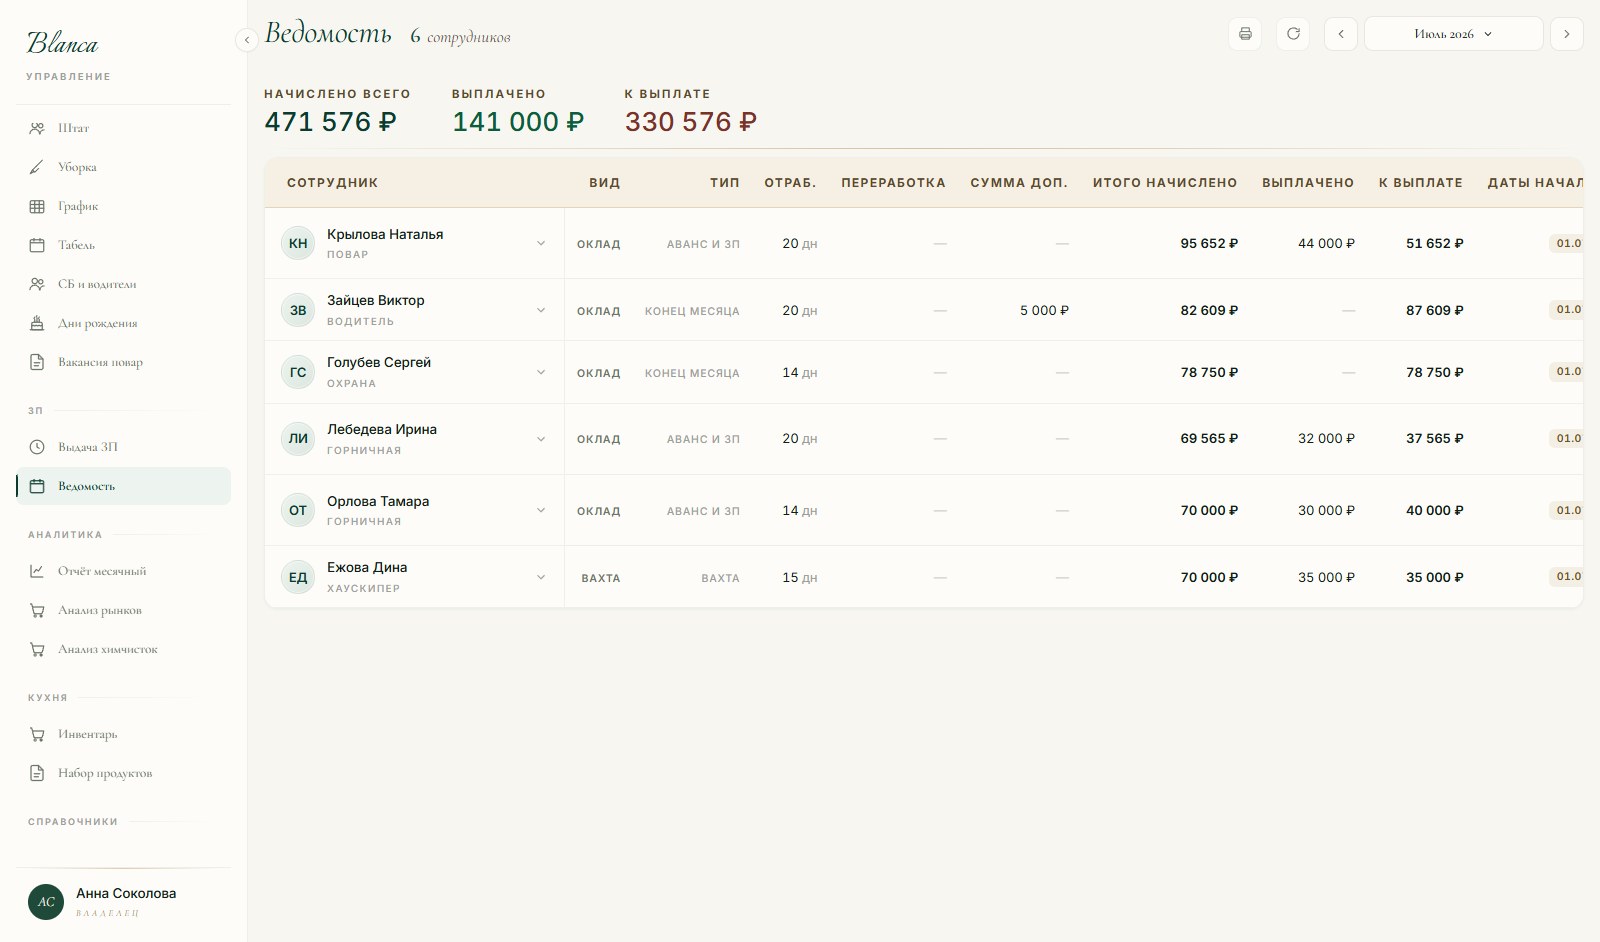The height and width of the screenshot is (942, 1600).
Task: Expand Крылова Наталья row details
Action: [541, 243]
